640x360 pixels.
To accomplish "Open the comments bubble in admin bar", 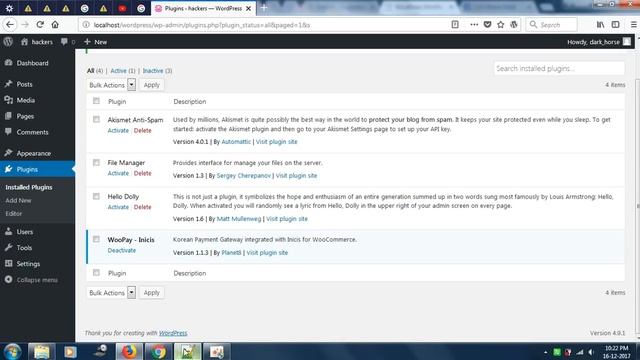I will [x=68, y=42].
